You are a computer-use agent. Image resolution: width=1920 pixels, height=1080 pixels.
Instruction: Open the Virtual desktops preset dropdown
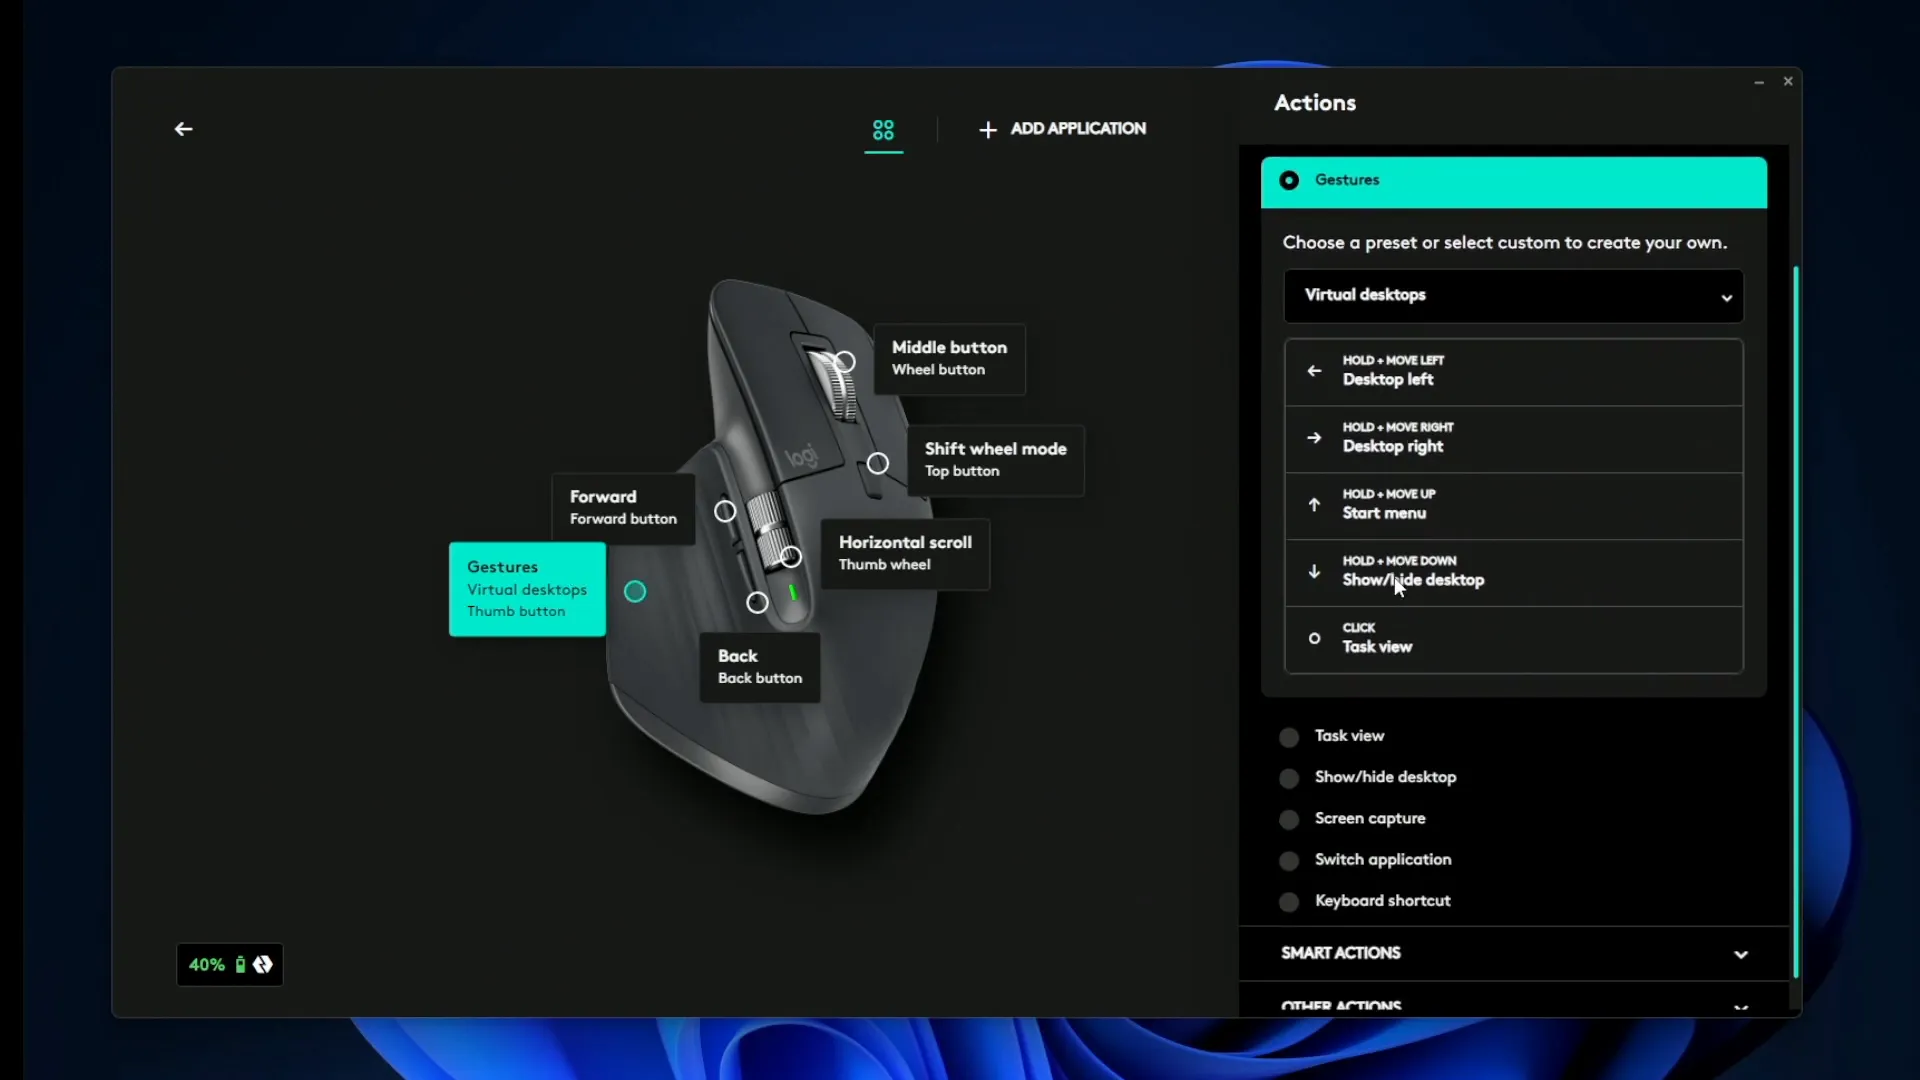[1513, 296]
